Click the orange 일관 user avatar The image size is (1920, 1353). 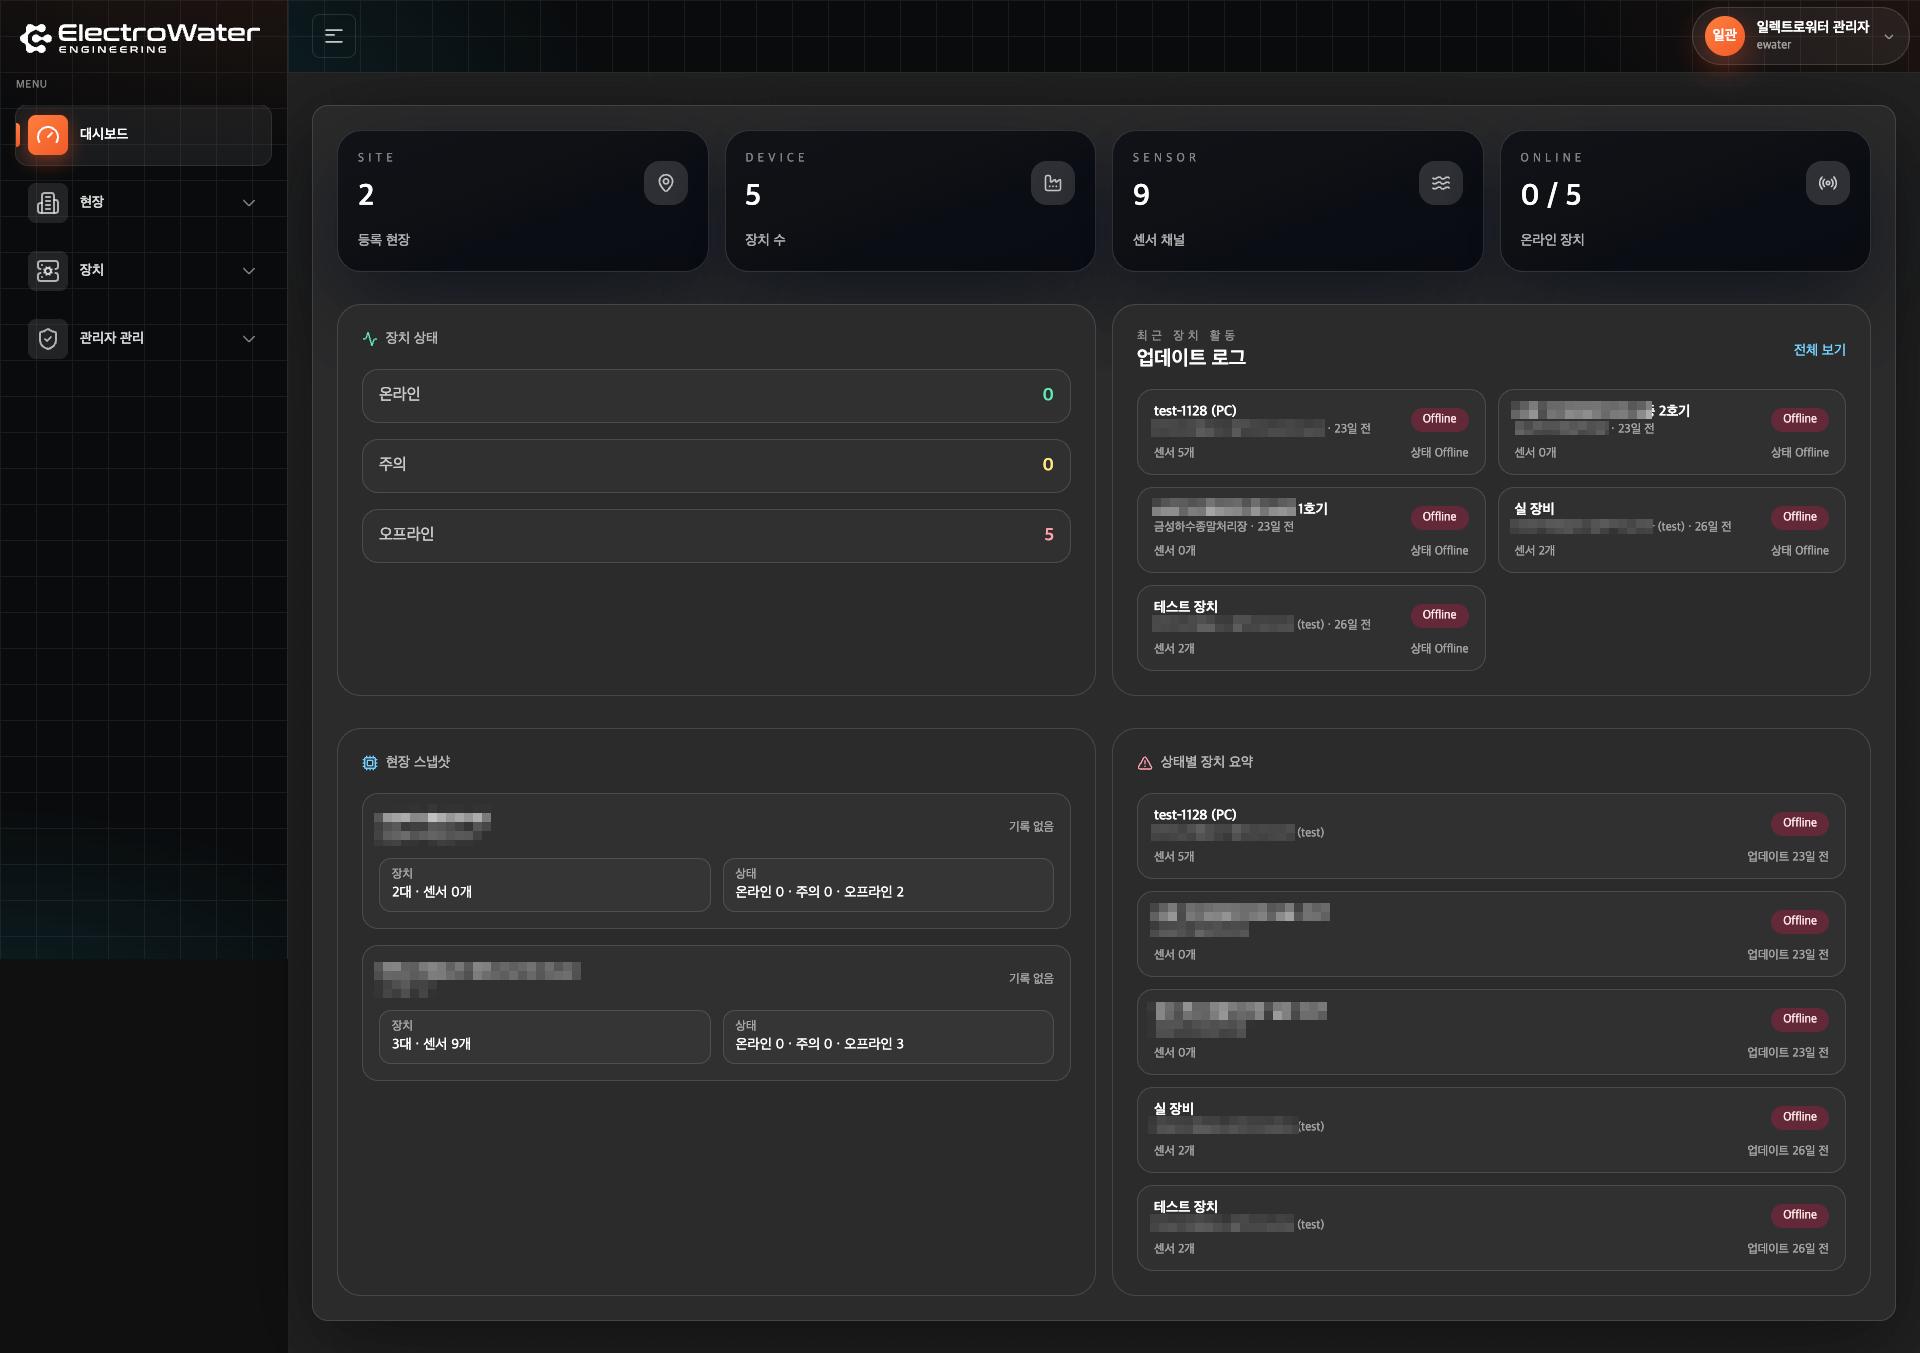[x=1724, y=36]
